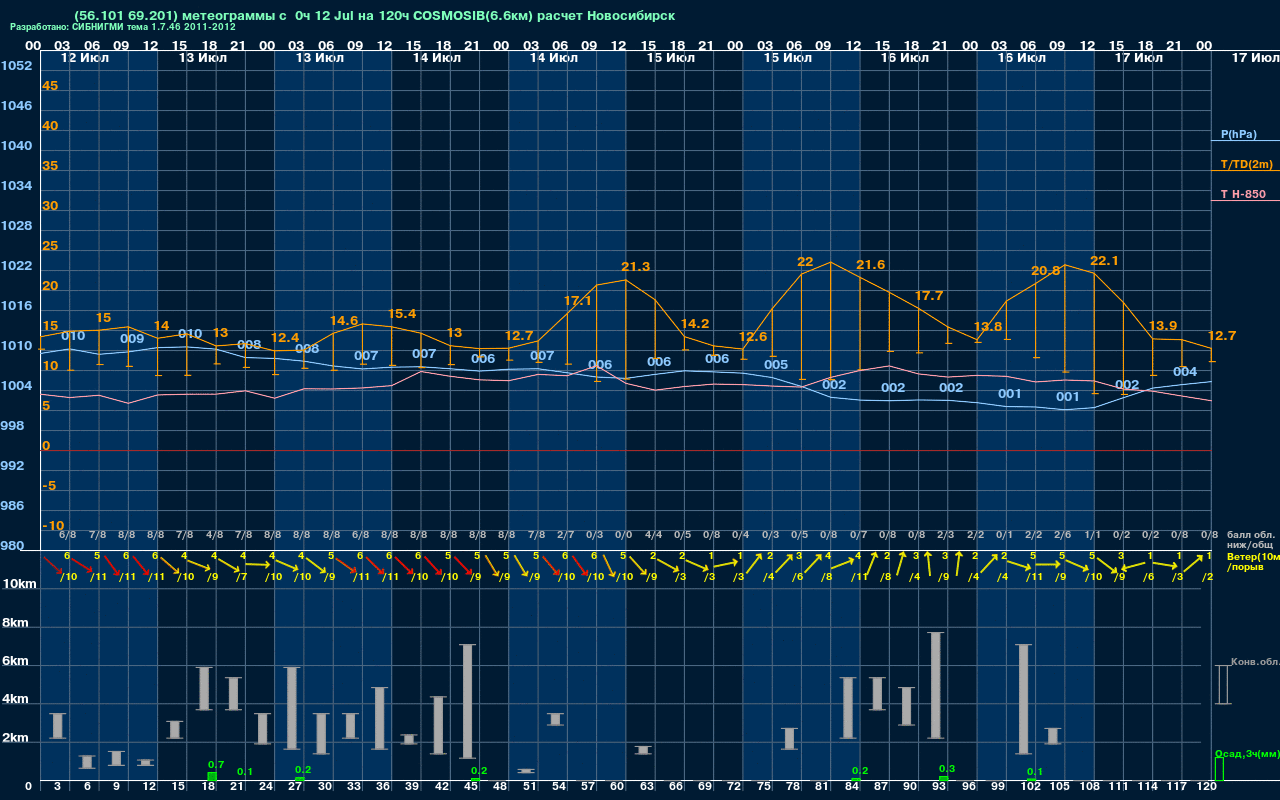
Task: Click the tall cloud bar above hour 93
Action: click(x=936, y=685)
